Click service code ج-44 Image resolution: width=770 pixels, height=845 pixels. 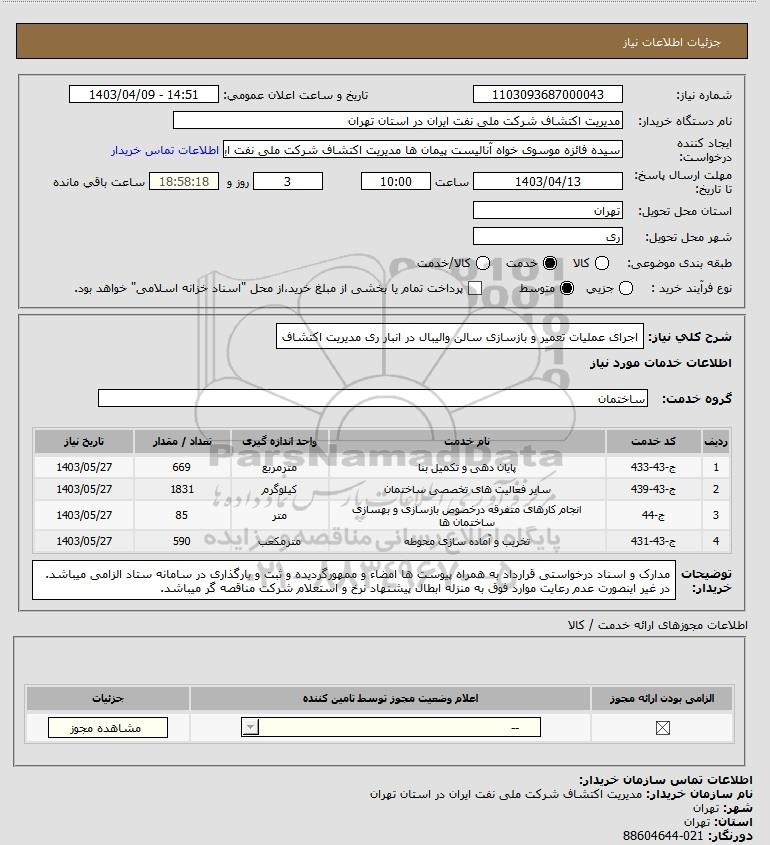point(653,515)
